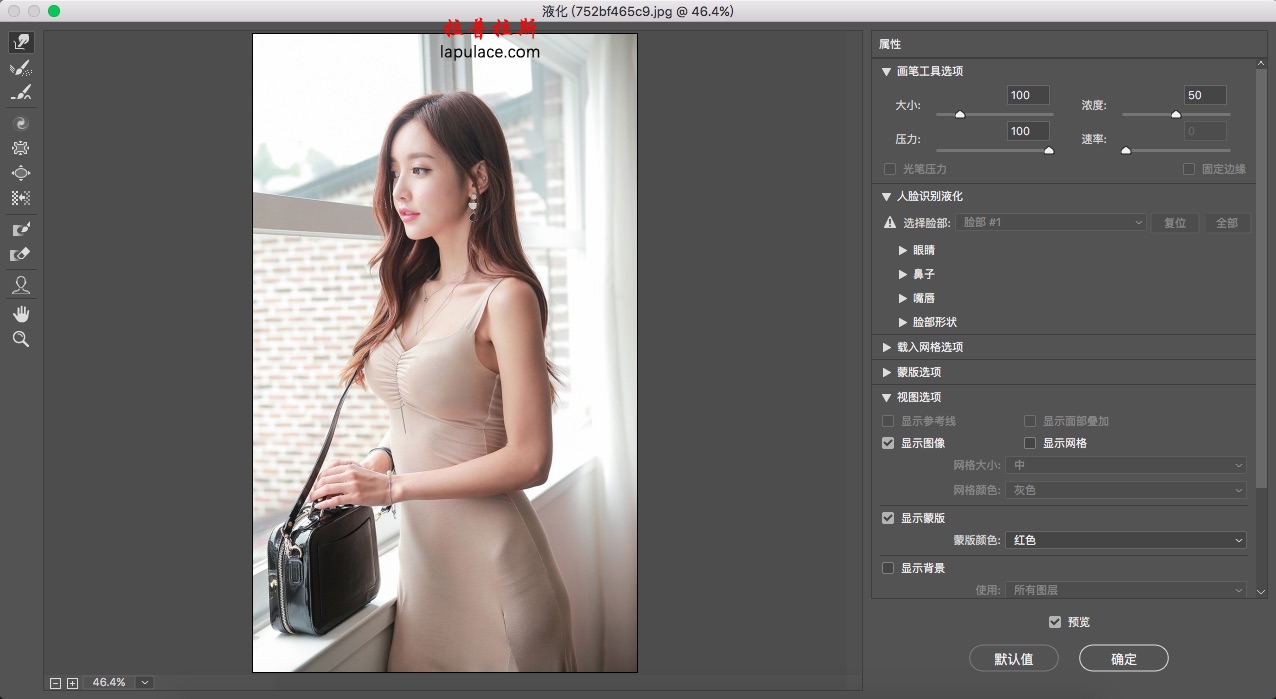Select the Bloat tool
Image resolution: width=1276 pixels, height=699 pixels.
21,173
